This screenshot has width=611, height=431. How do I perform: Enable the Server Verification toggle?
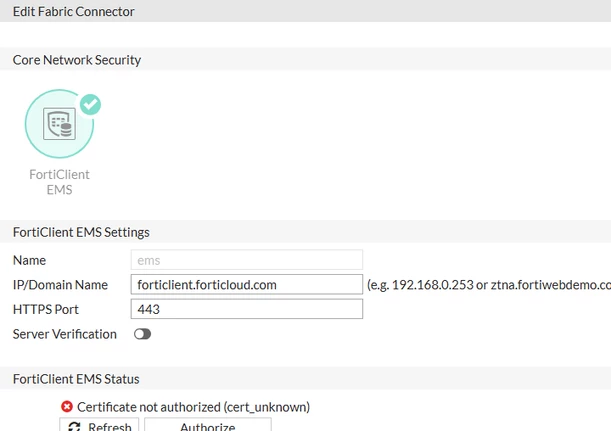tap(142, 334)
